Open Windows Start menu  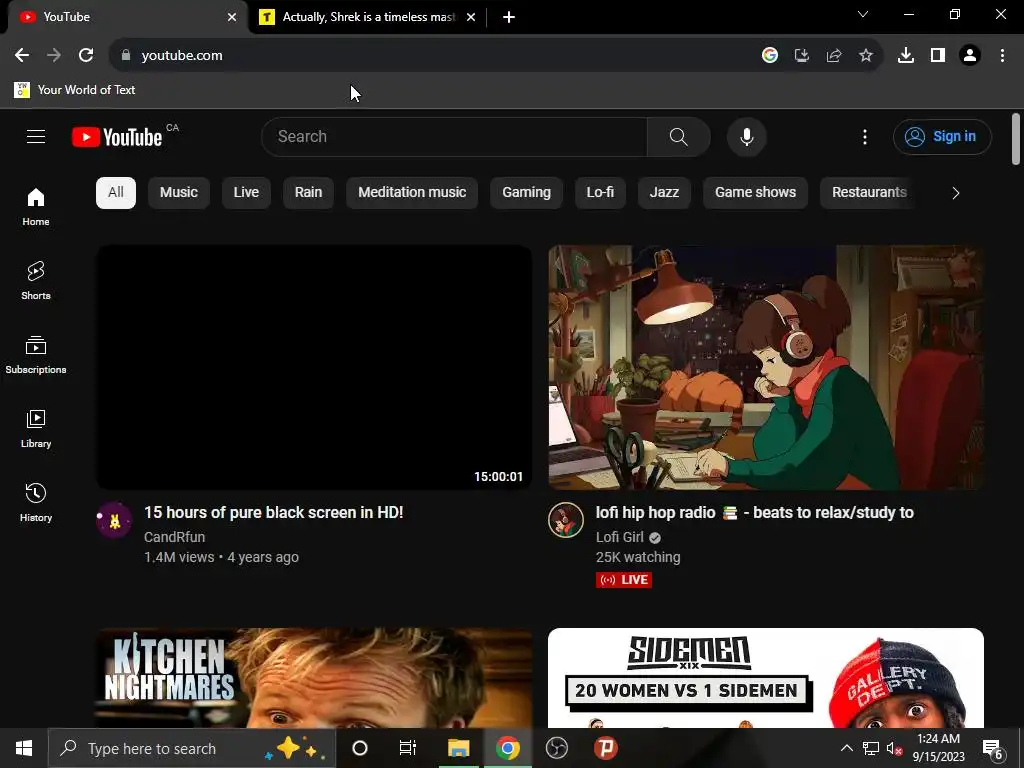(24, 748)
